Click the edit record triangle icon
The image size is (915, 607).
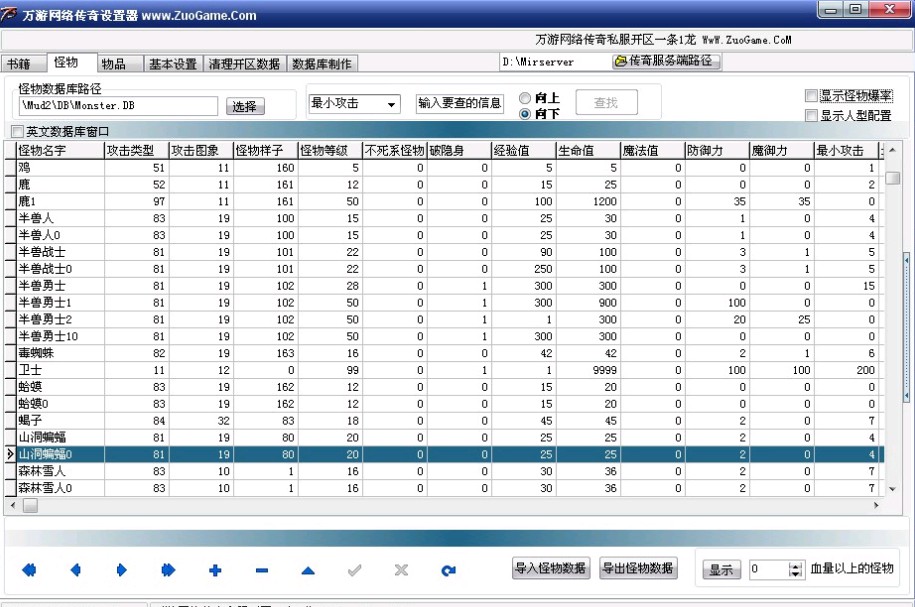tap(308, 570)
